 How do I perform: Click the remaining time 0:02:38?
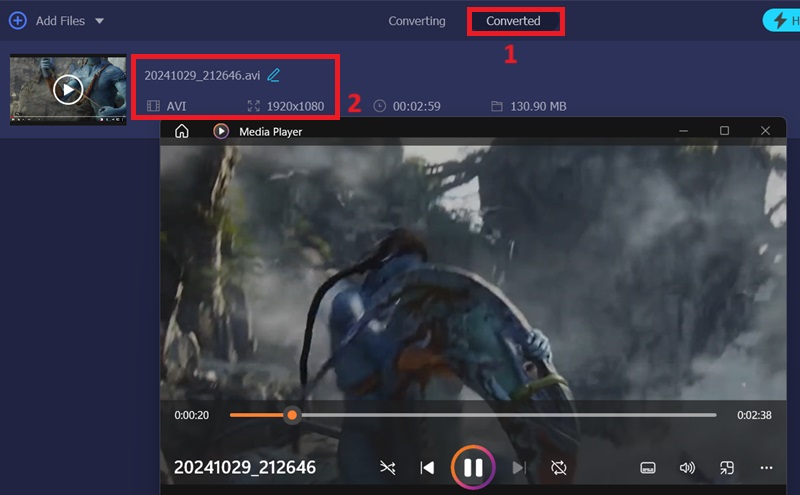click(x=754, y=415)
